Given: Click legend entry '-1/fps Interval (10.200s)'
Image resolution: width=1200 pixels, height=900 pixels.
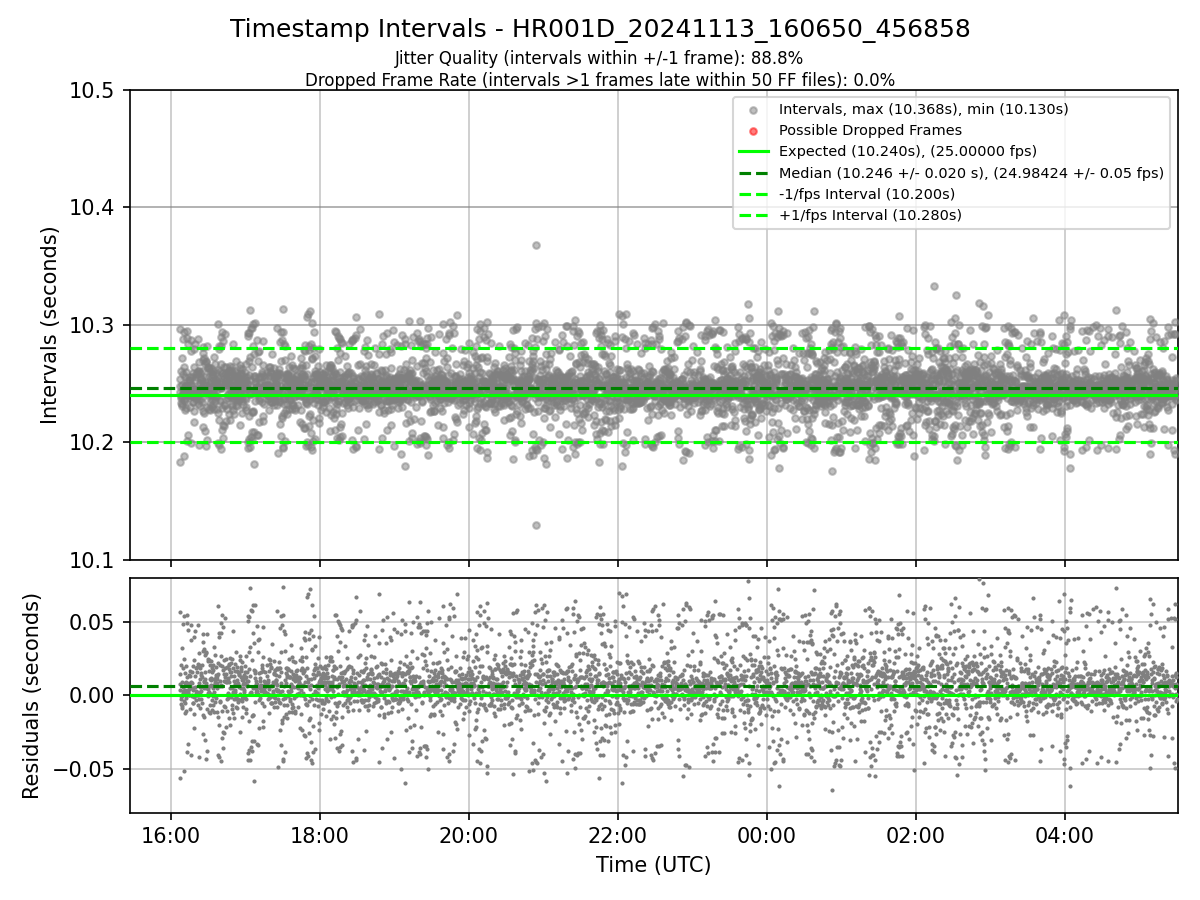Looking at the screenshot, I should tap(867, 194).
